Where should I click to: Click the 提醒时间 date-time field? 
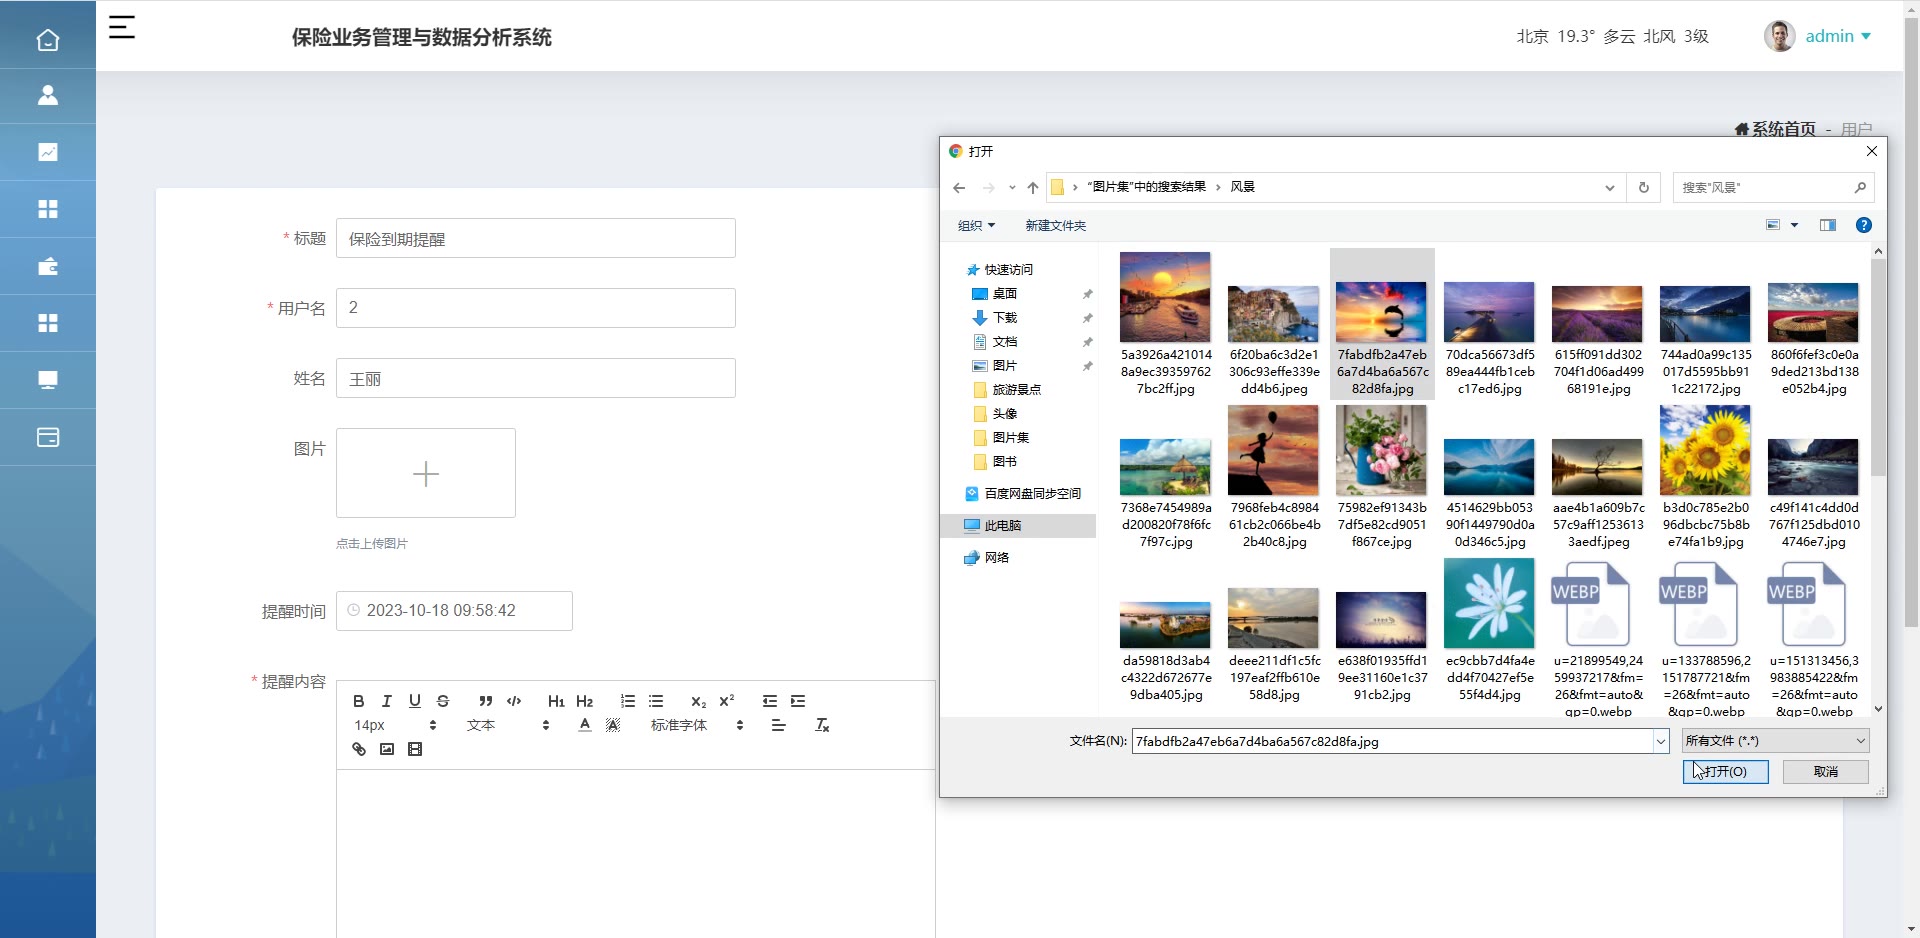click(454, 611)
